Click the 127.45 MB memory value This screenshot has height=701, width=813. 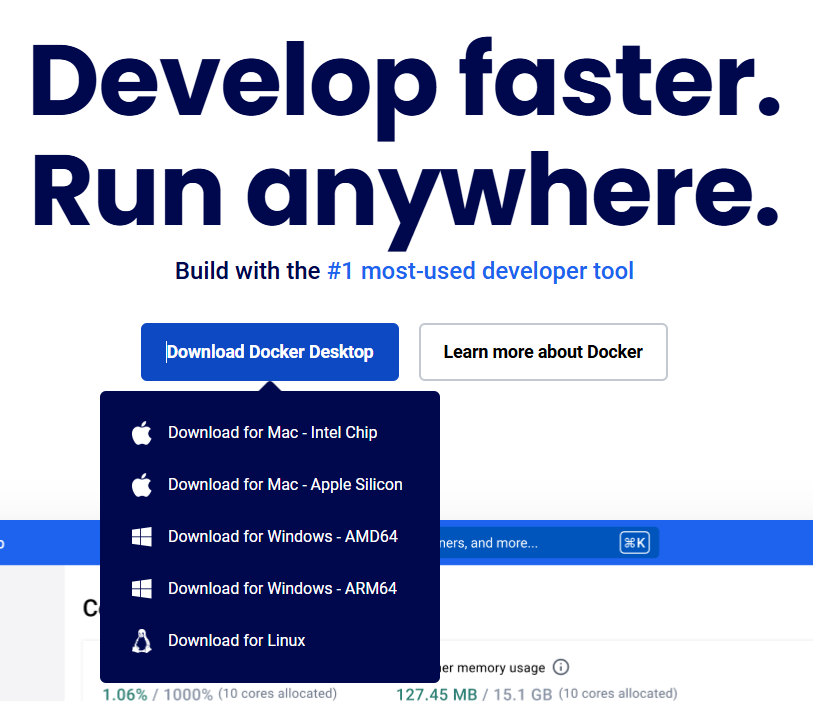(437, 694)
